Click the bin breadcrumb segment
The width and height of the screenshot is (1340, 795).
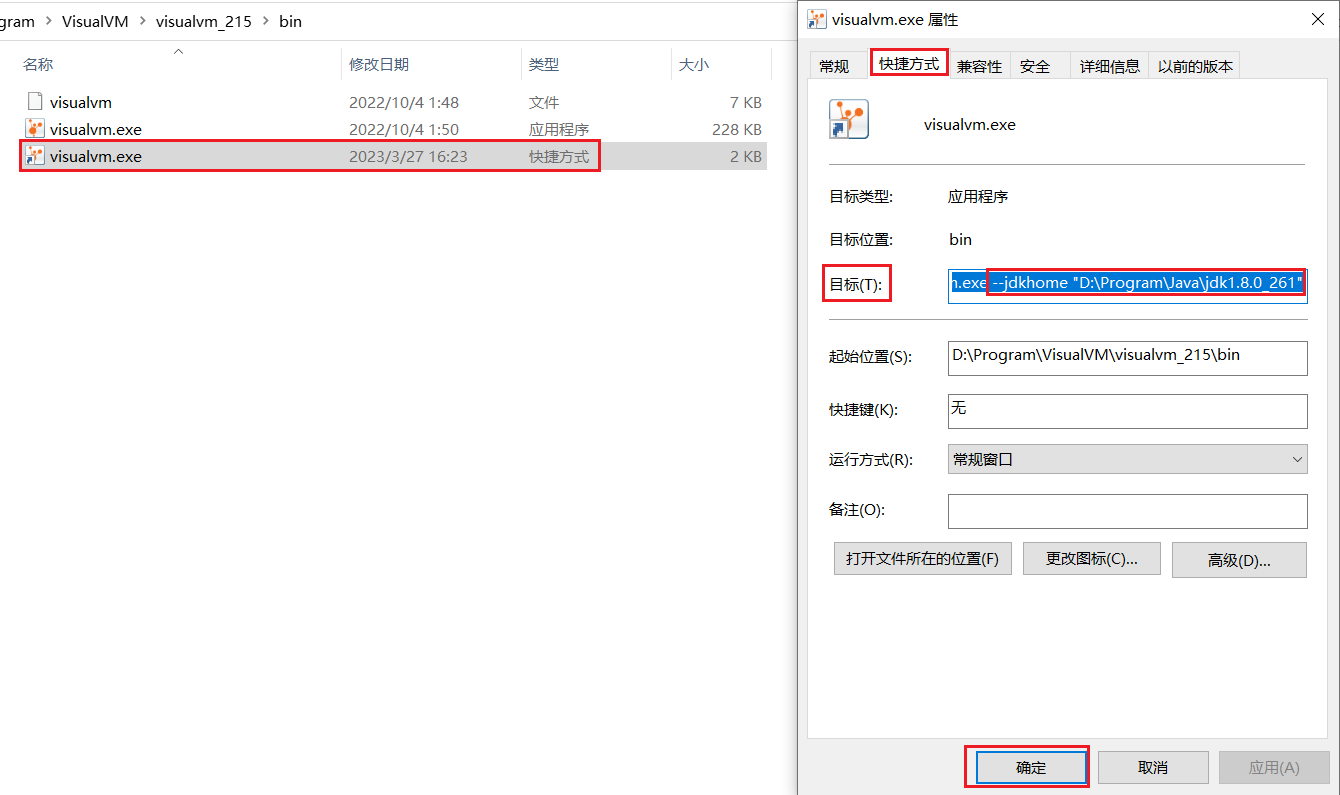pos(290,21)
